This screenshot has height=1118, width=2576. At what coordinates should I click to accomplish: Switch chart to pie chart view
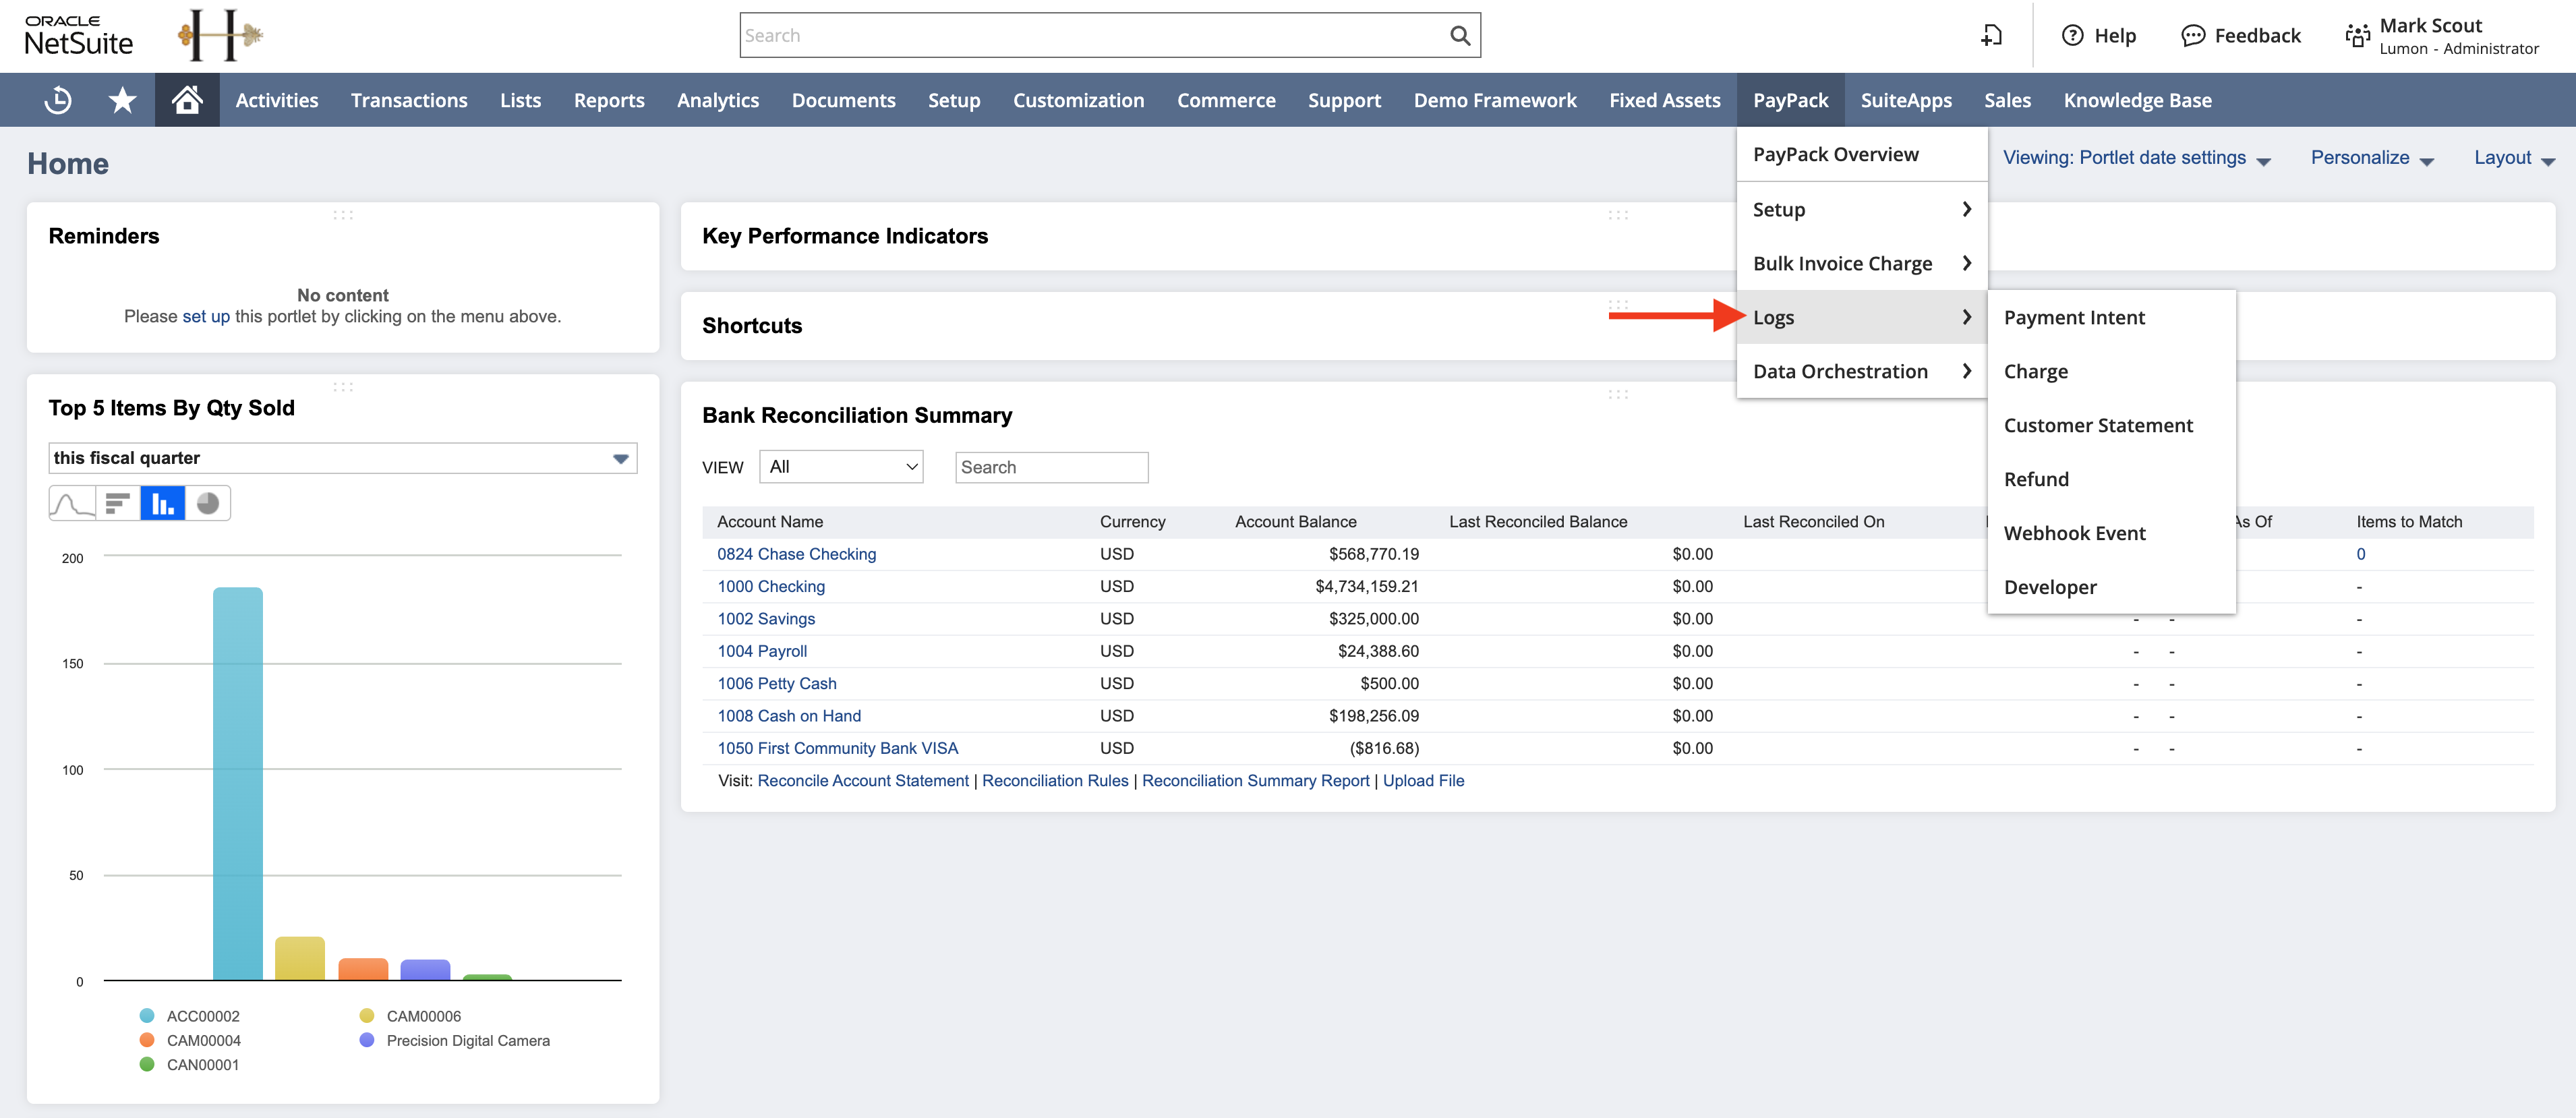pos(208,503)
